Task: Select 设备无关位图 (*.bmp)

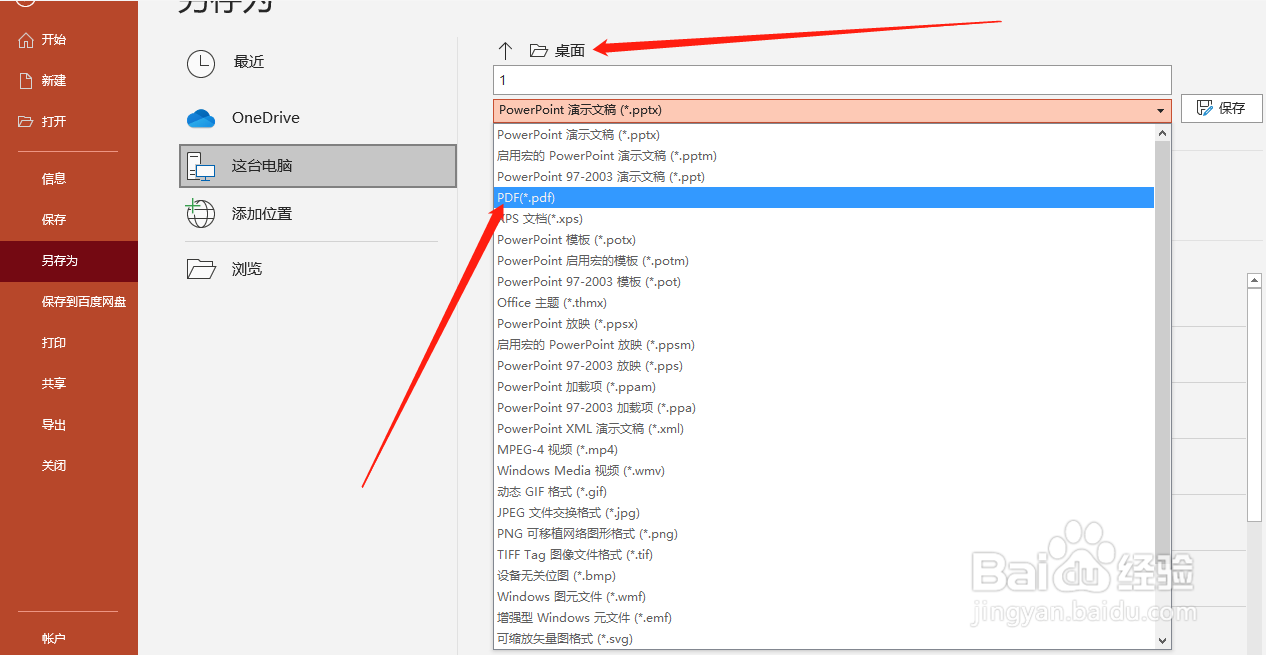Action: (824, 576)
